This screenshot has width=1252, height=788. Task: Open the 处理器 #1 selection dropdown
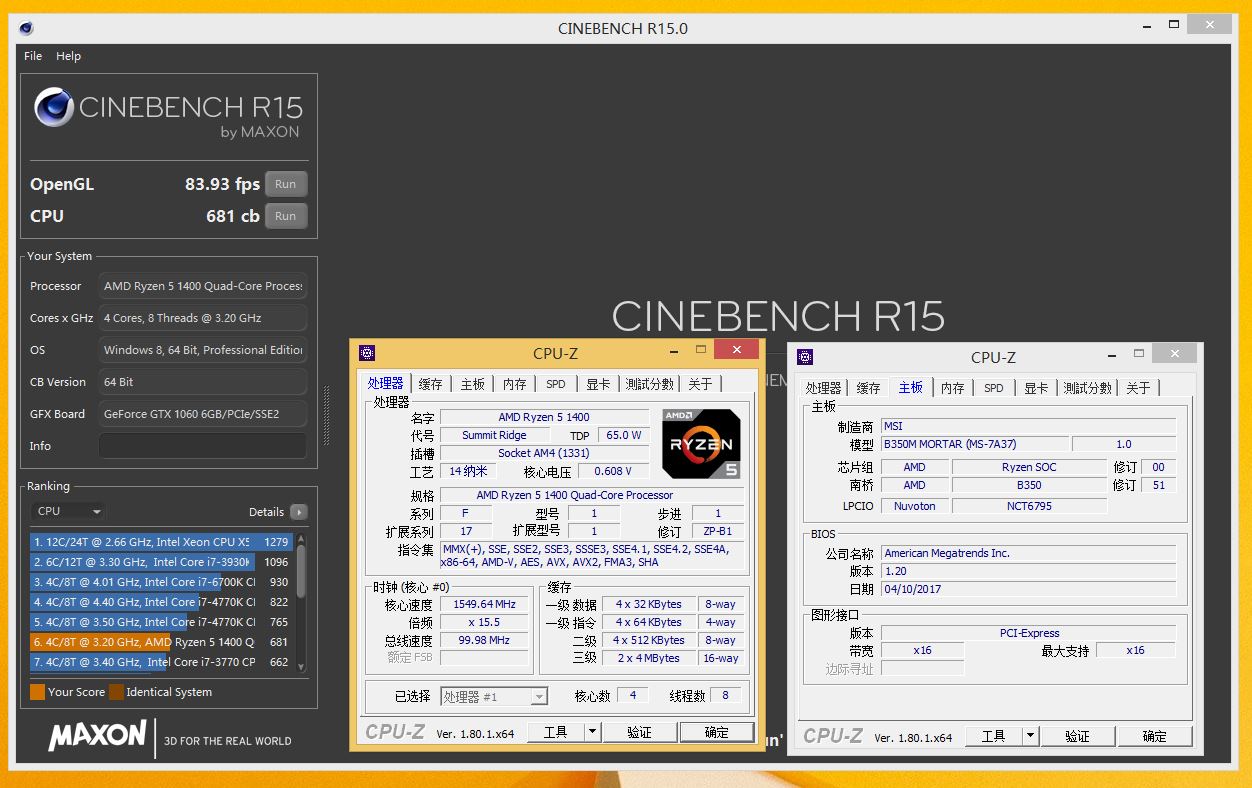[x=538, y=695]
